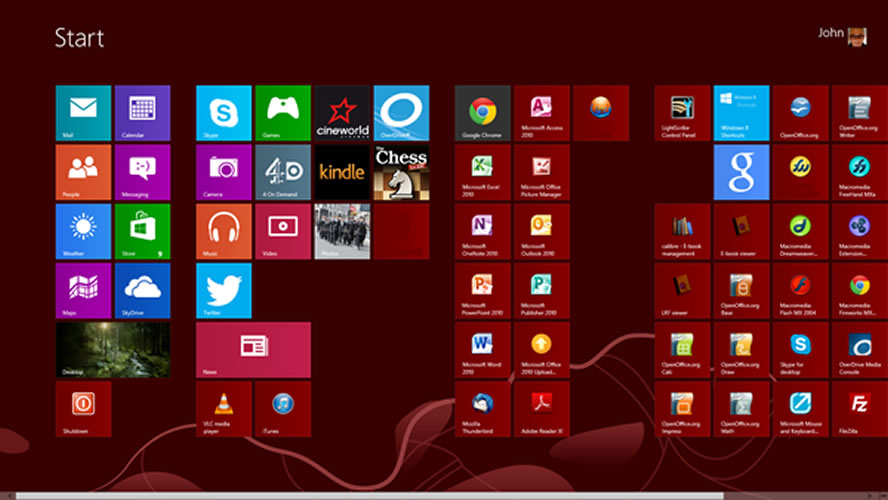Open LightScribe Control Panel tile

[682, 113]
